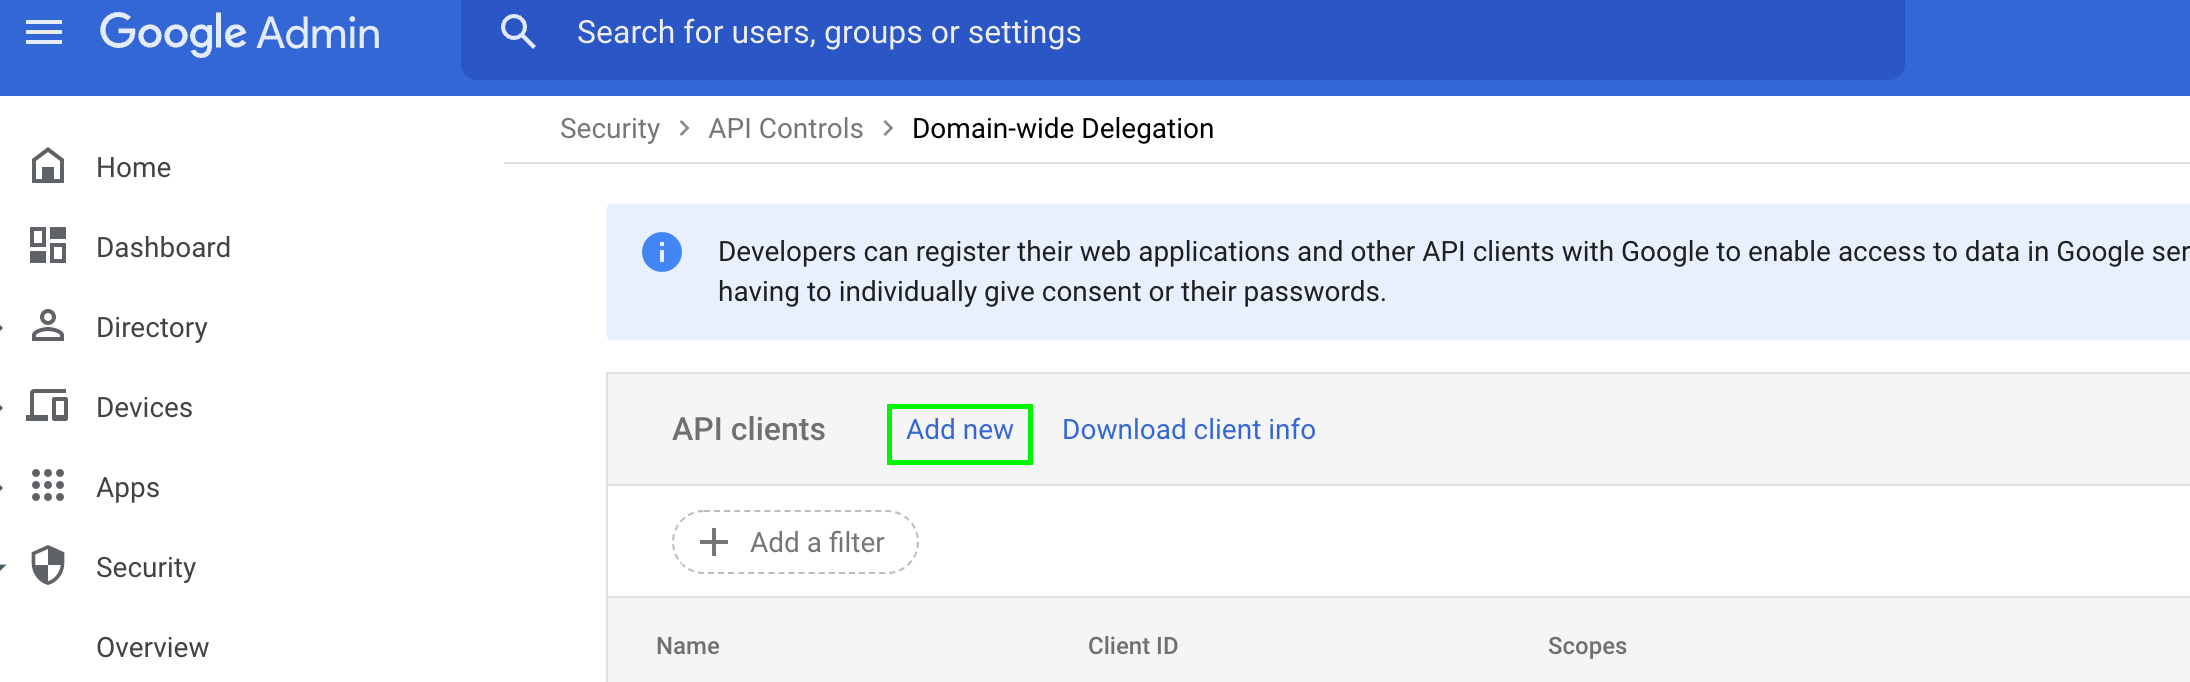Open Apps in the sidebar

(x=128, y=487)
